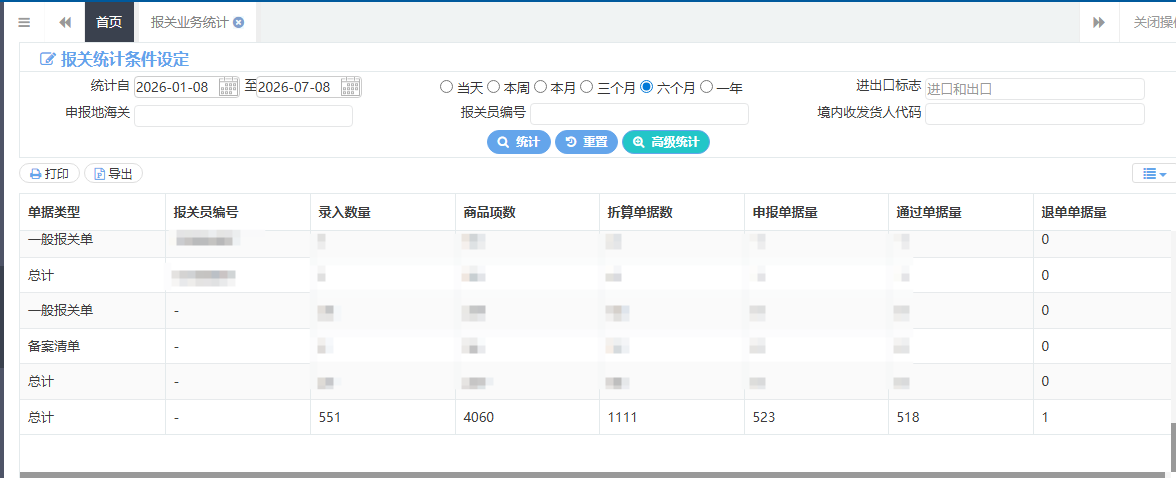
Task: Click the column list settings icon
Action: 1154,173
